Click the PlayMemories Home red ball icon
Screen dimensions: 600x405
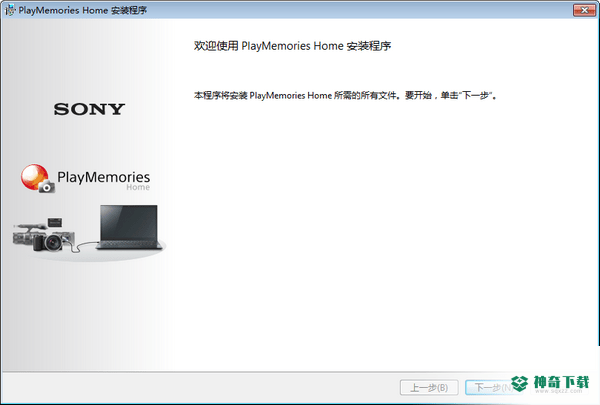(37, 178)
